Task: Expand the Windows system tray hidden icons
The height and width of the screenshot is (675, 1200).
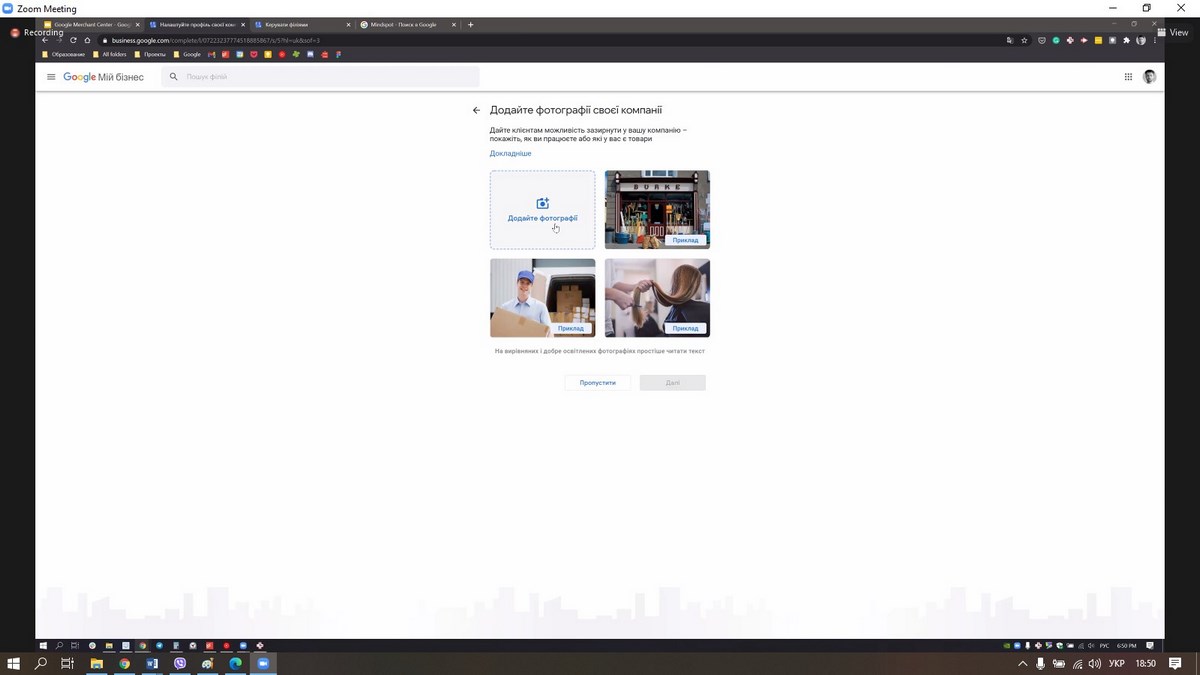Action: pos(1022,664)
